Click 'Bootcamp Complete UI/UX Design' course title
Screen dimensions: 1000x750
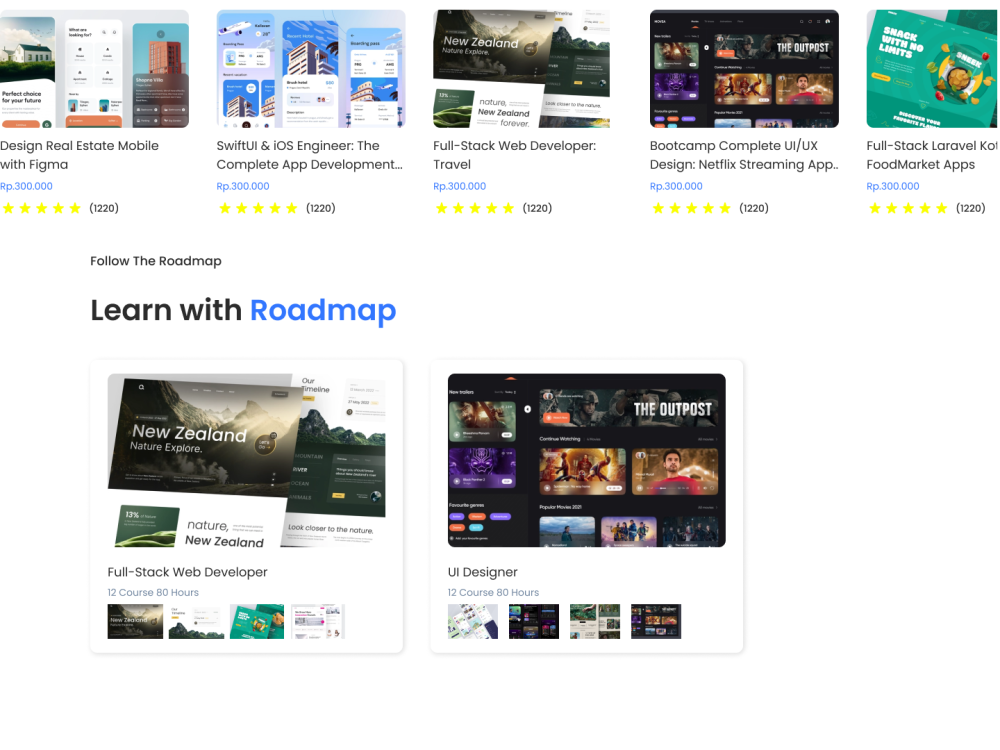tap(744, 155)
